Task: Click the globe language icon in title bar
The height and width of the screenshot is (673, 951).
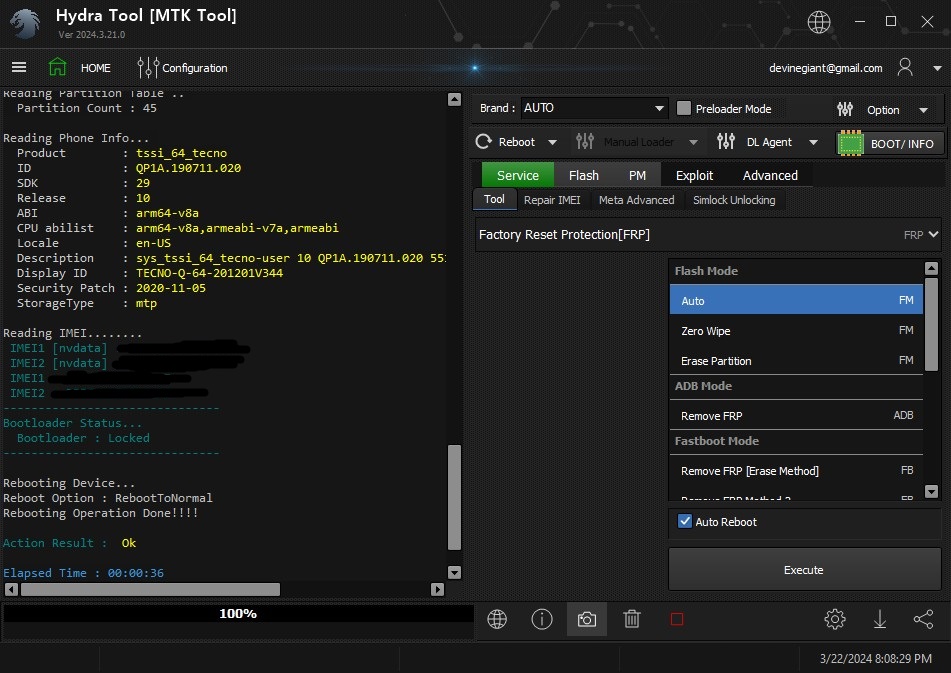Action: coord(819,22)
